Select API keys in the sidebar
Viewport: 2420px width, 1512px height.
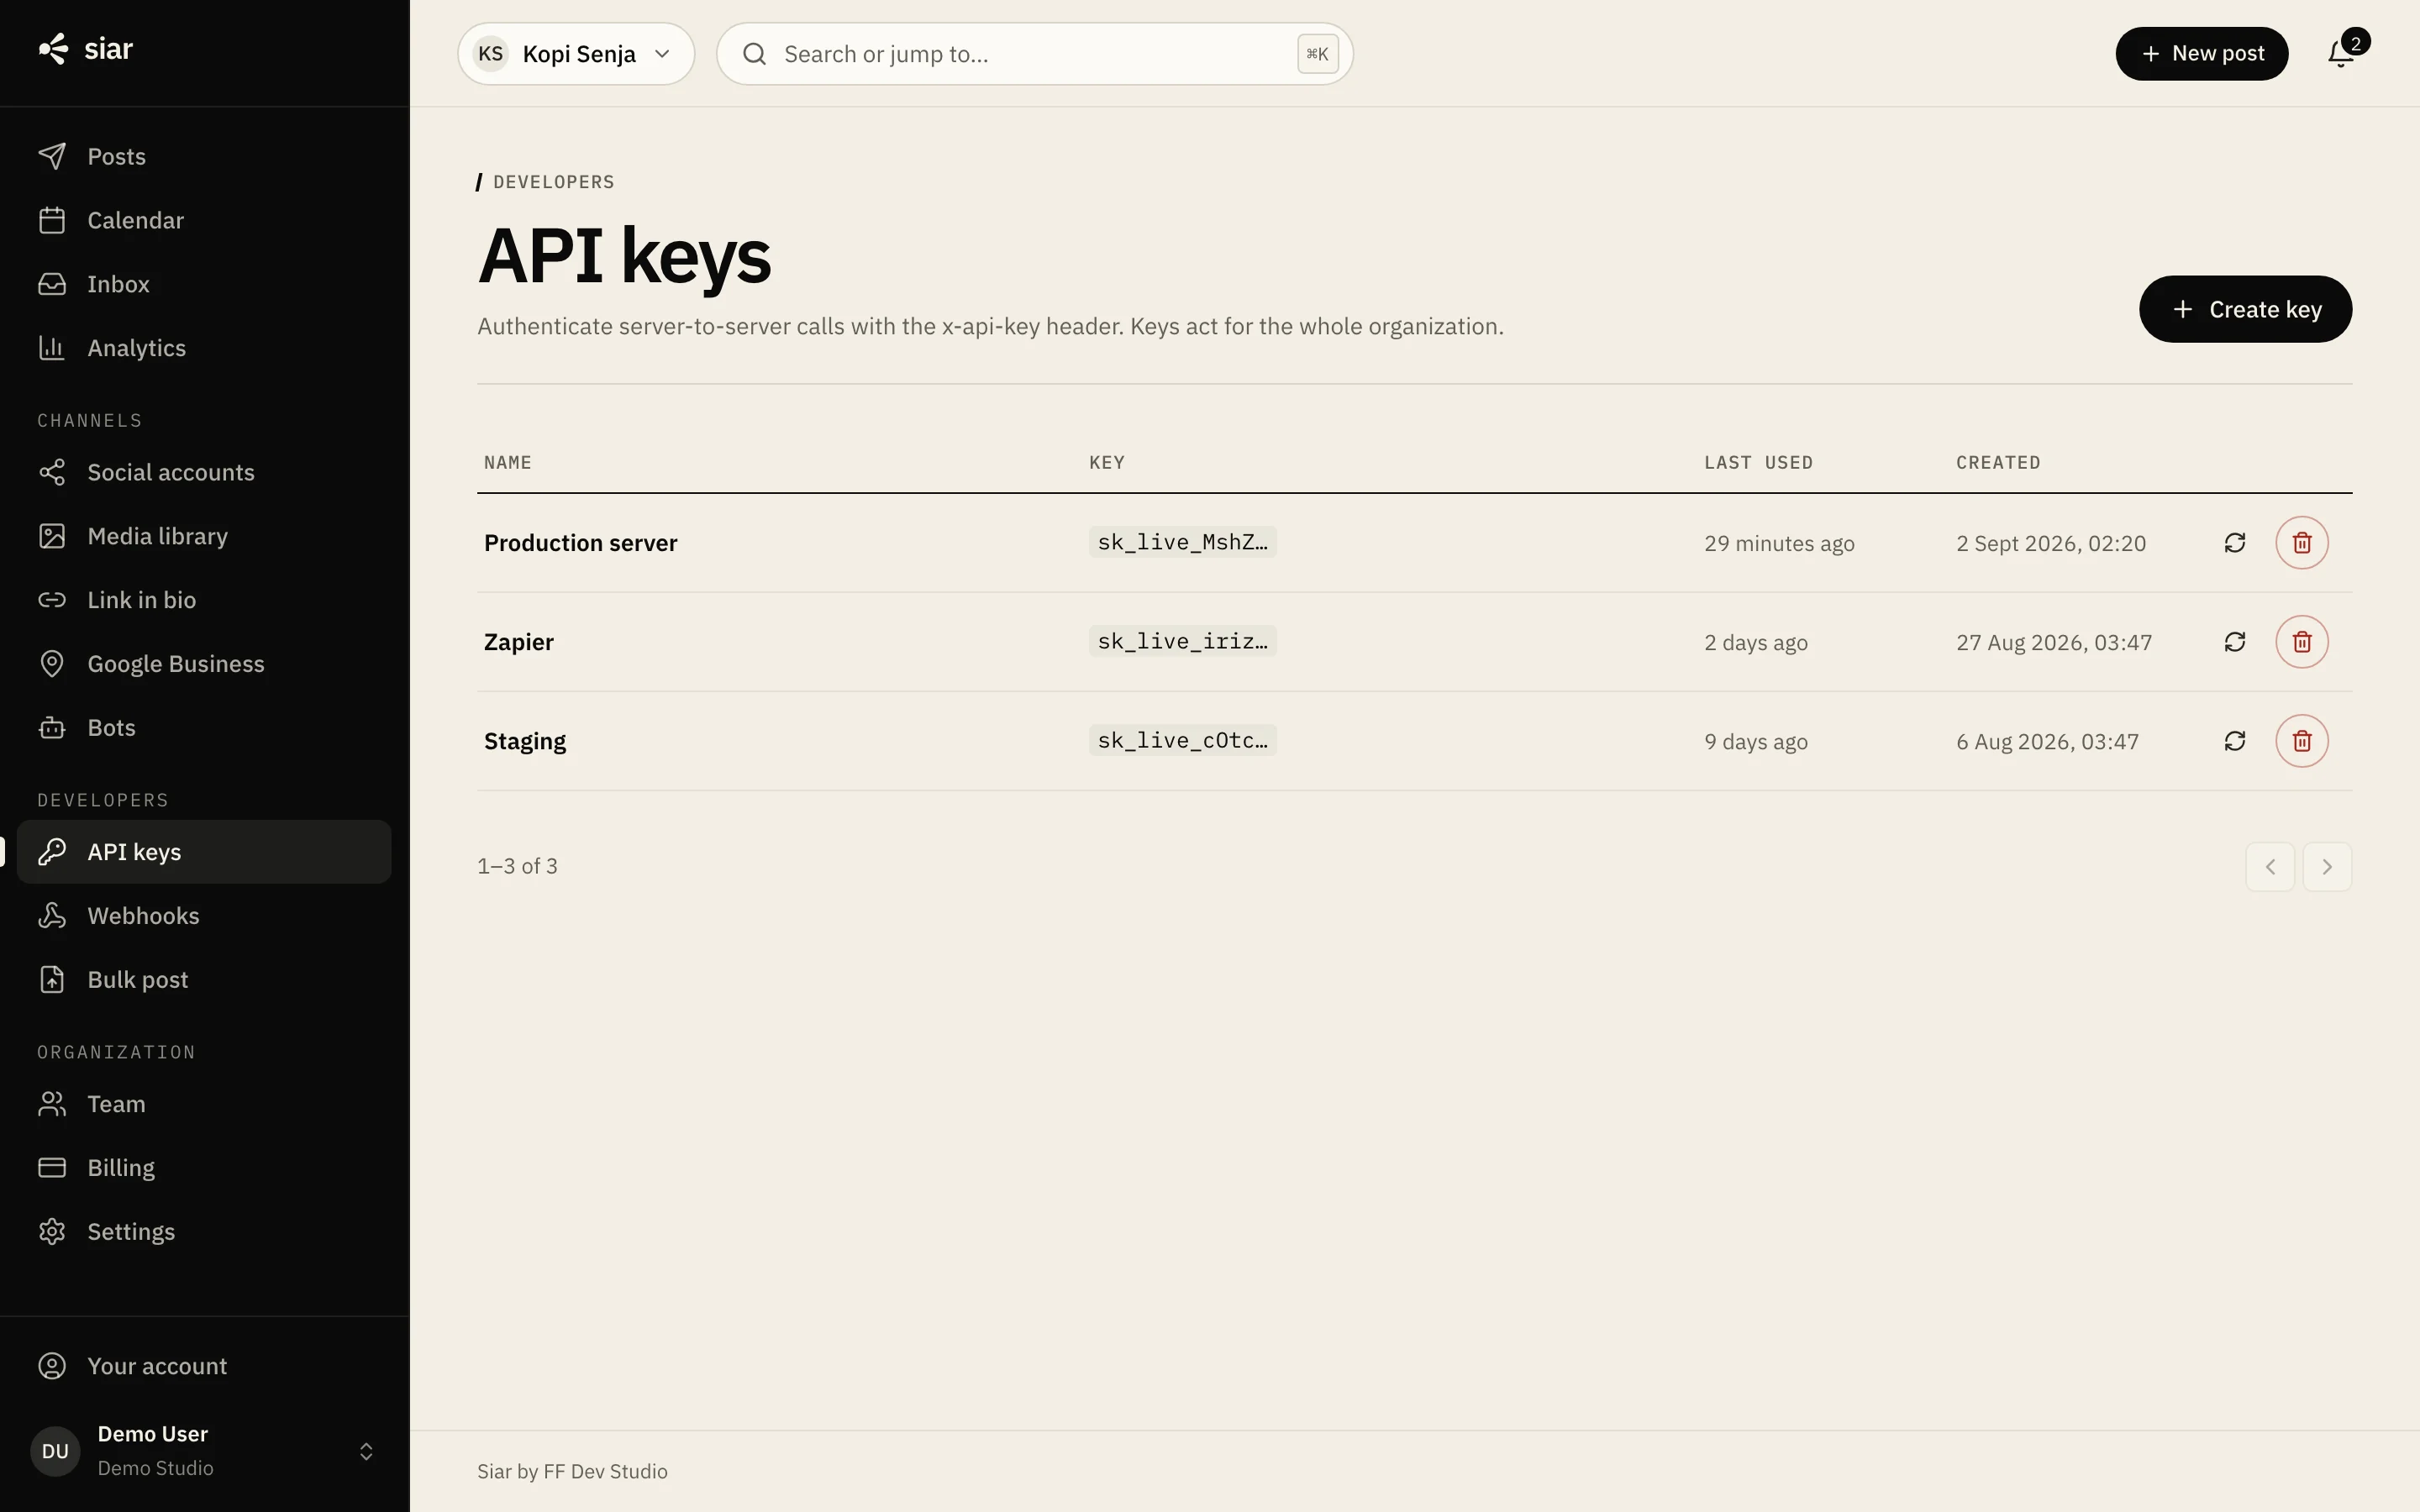point(204,852)
